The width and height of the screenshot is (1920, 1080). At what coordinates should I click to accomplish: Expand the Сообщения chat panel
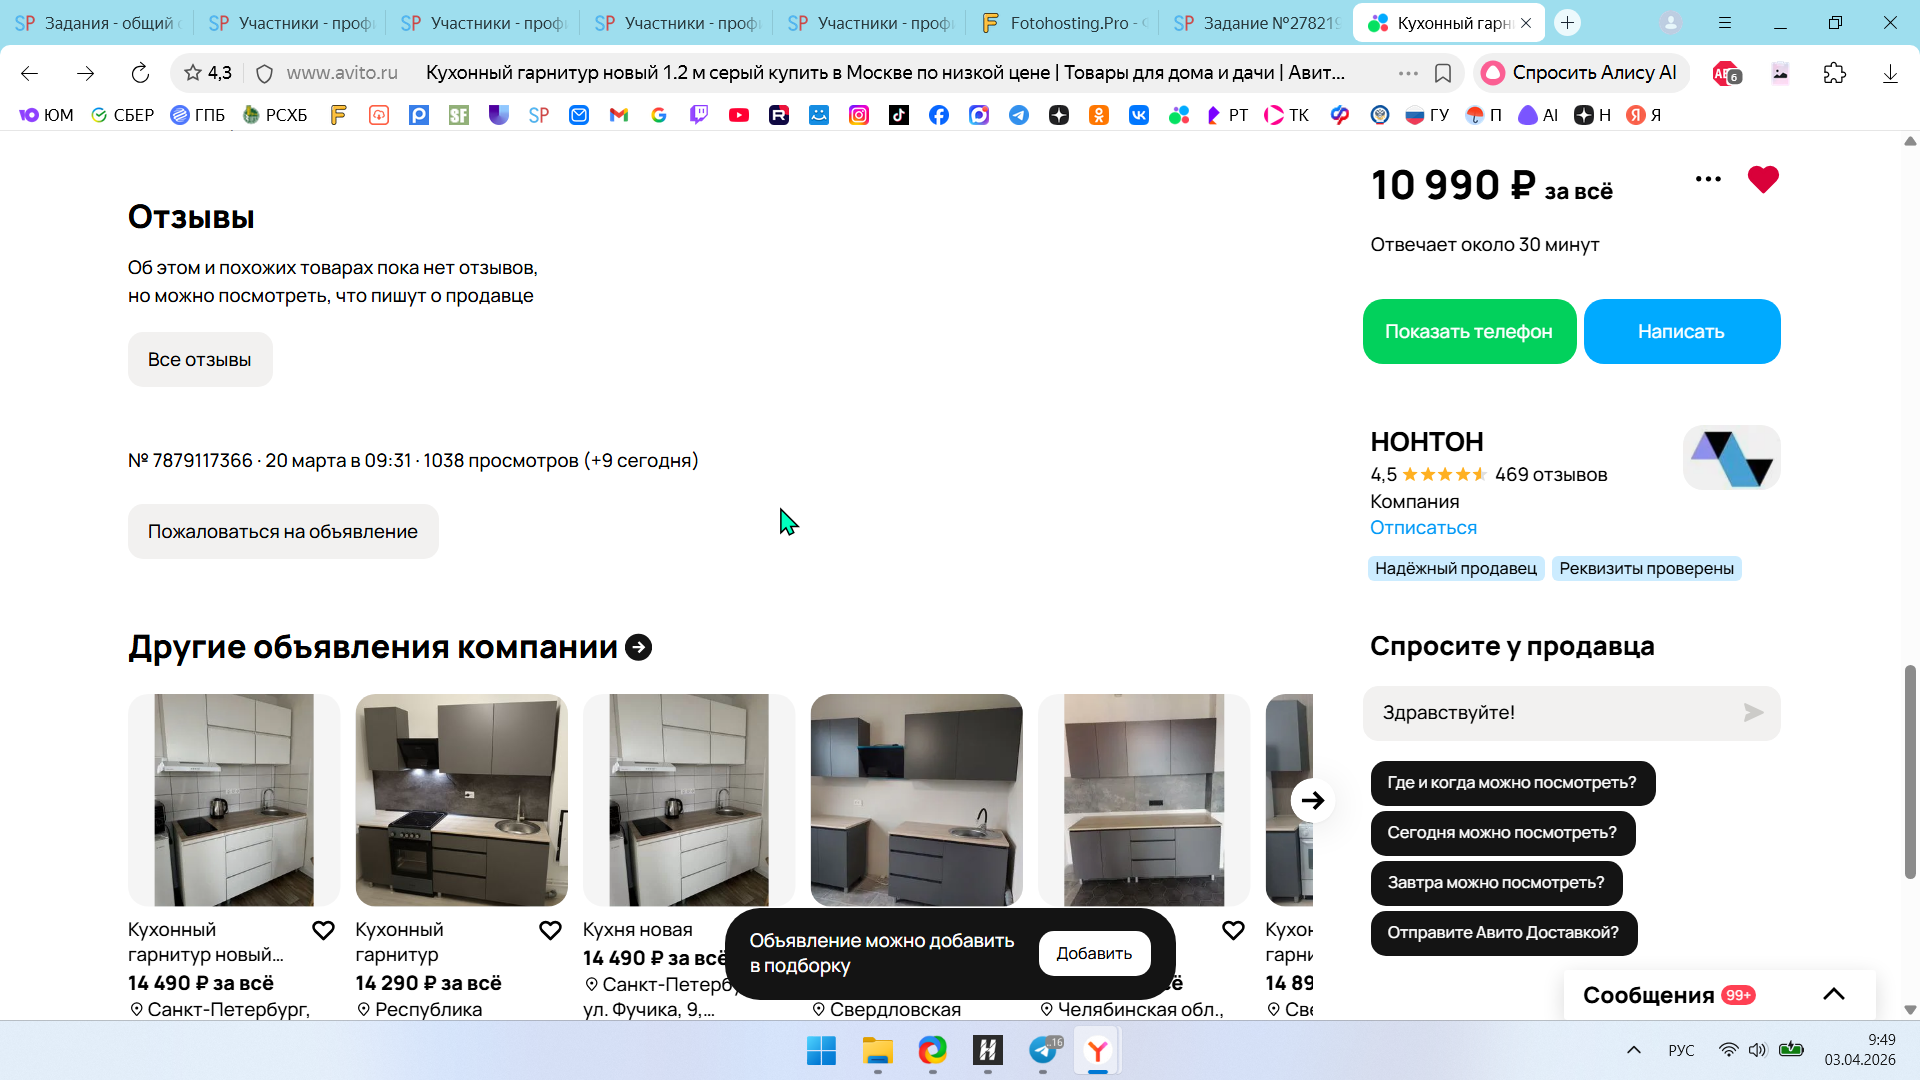click(1833, 994)
